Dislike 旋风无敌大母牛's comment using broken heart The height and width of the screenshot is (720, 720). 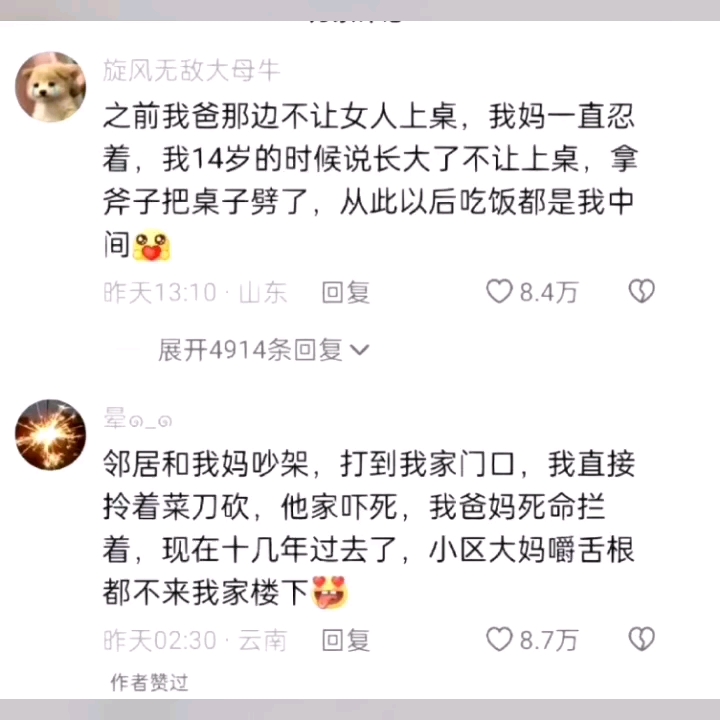click(x=641, y=291)
